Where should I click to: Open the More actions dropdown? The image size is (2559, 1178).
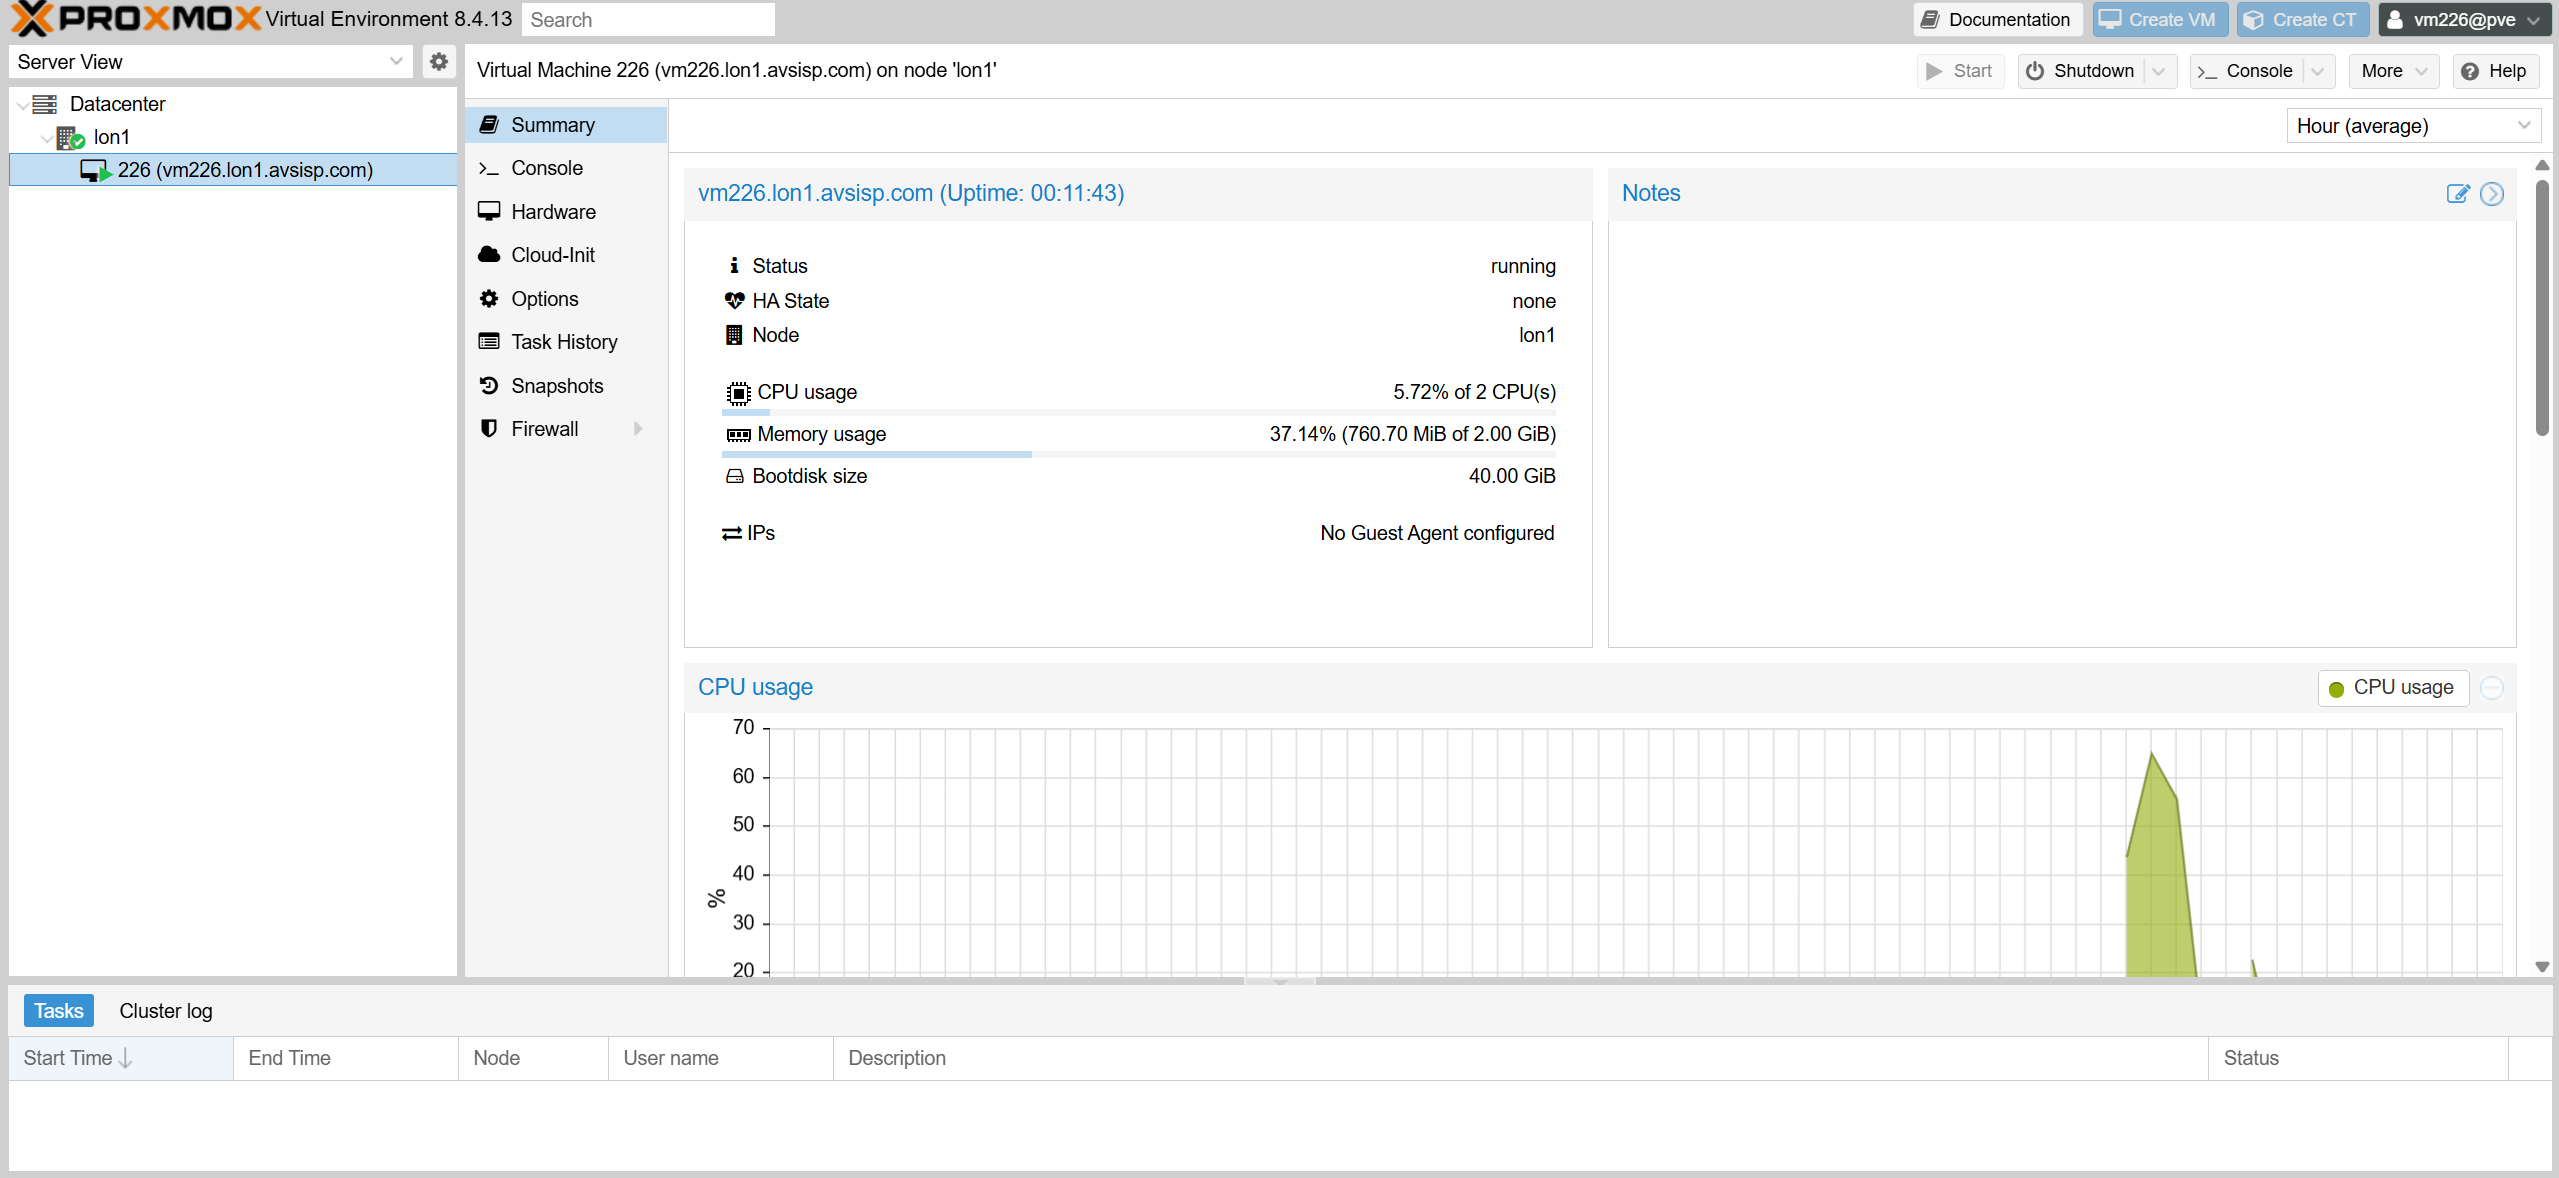(2393, 71)
